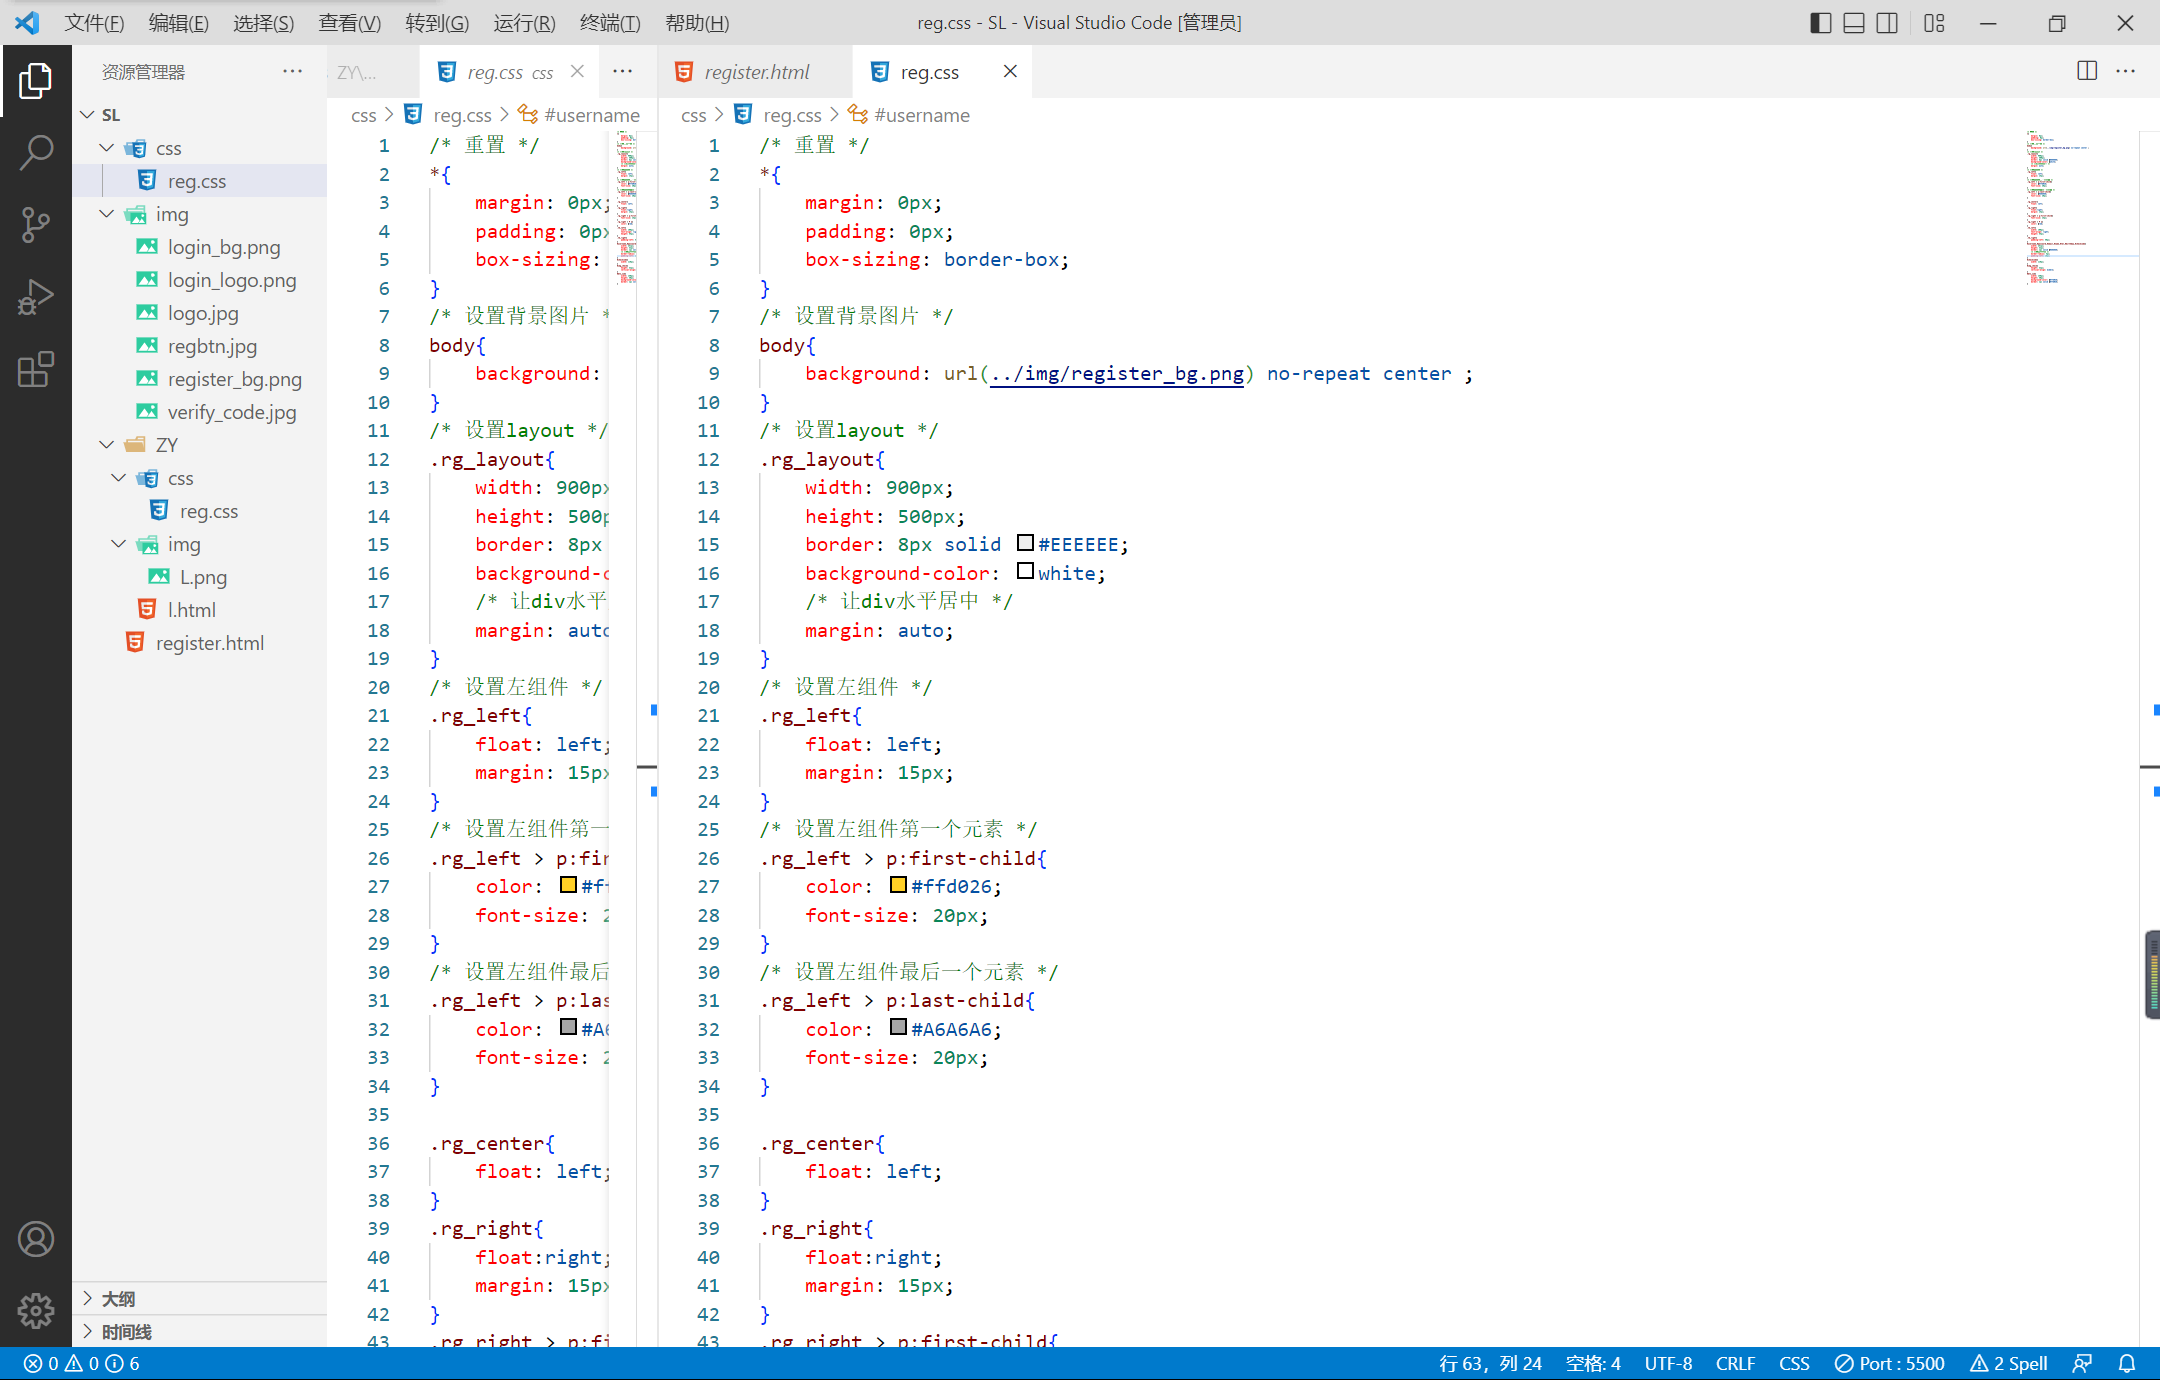Screen dimensions: 2160x1380
Task: Open the Extensions view
Action: 36,369
